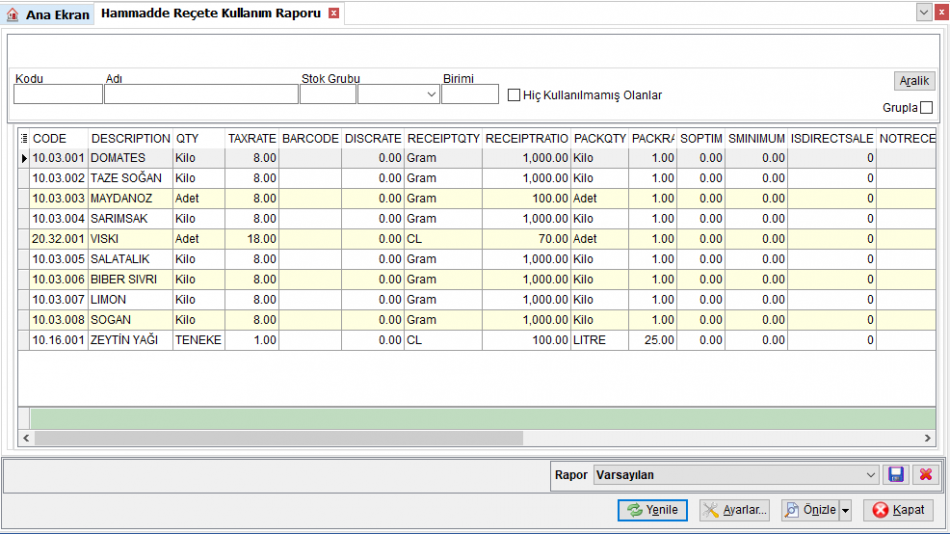Viewport: 950px width, 534px height.
Task: Click the Ana Ekran home icon
Action: click(x=13, y=14)
